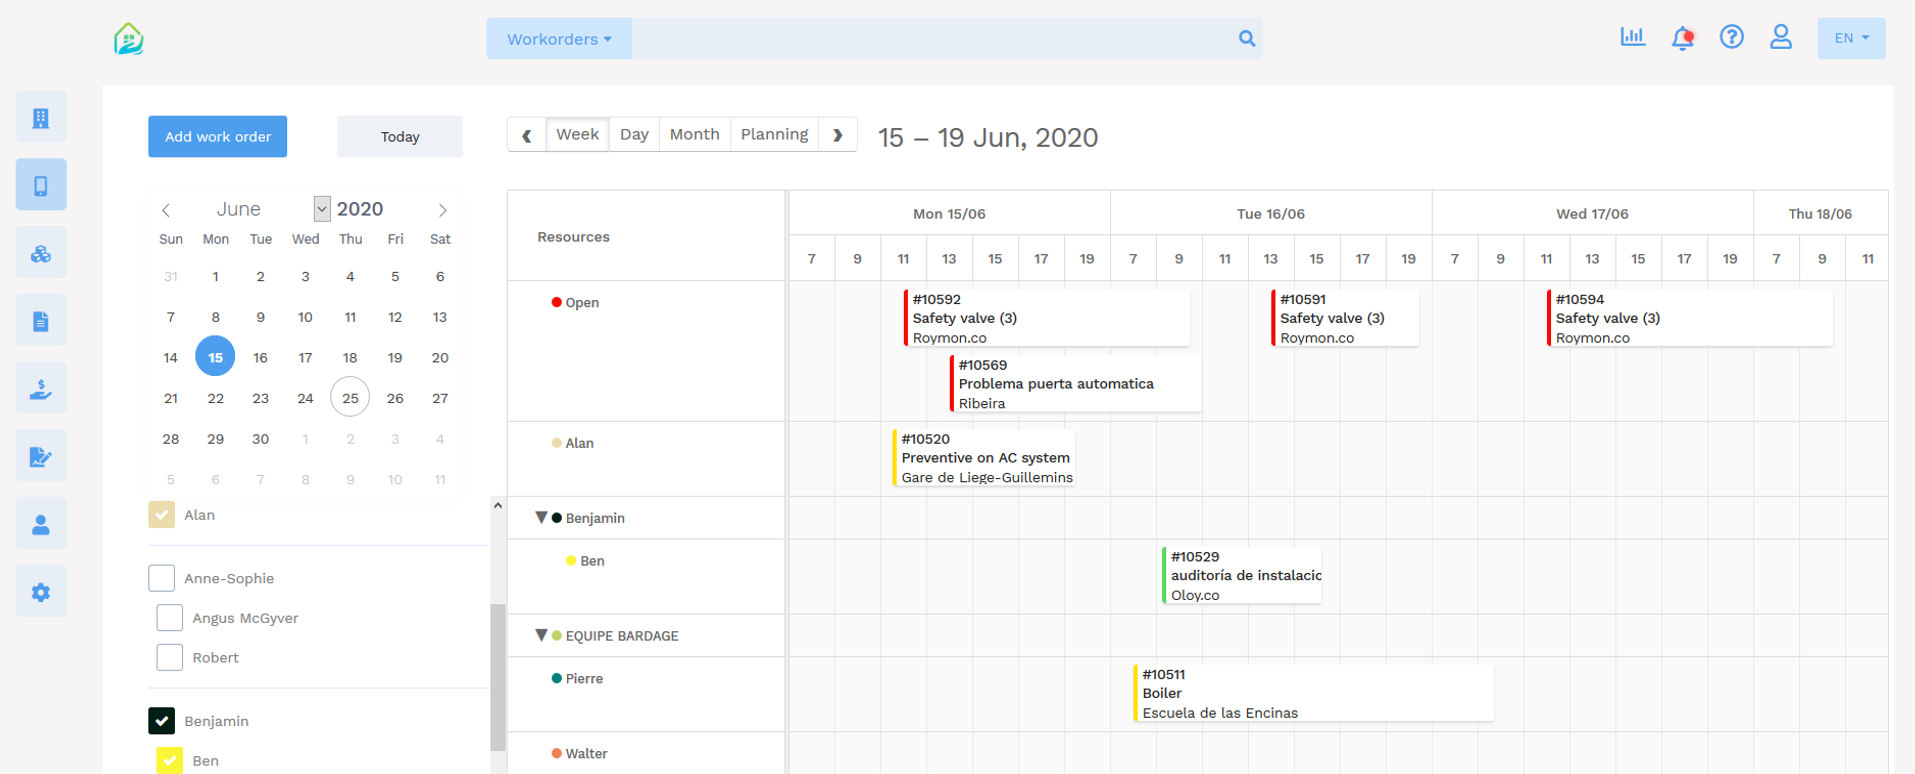Click Mon 15/06 day header
Viewport: 1915px width, 774px height.
point(949,214)
